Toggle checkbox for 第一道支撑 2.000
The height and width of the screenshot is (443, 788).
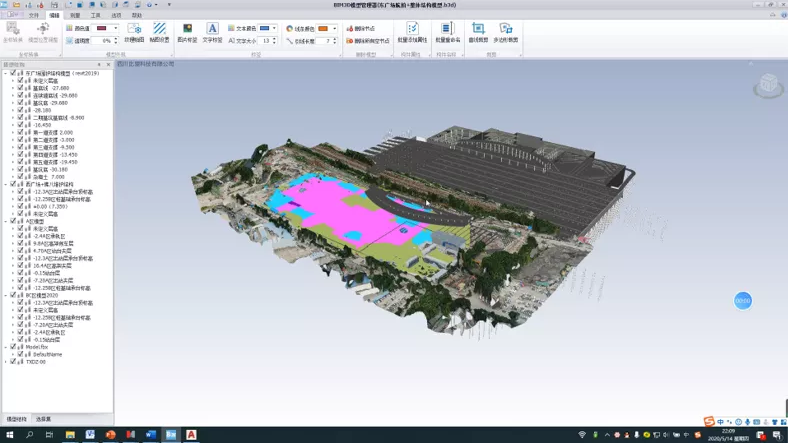[21, 132]
